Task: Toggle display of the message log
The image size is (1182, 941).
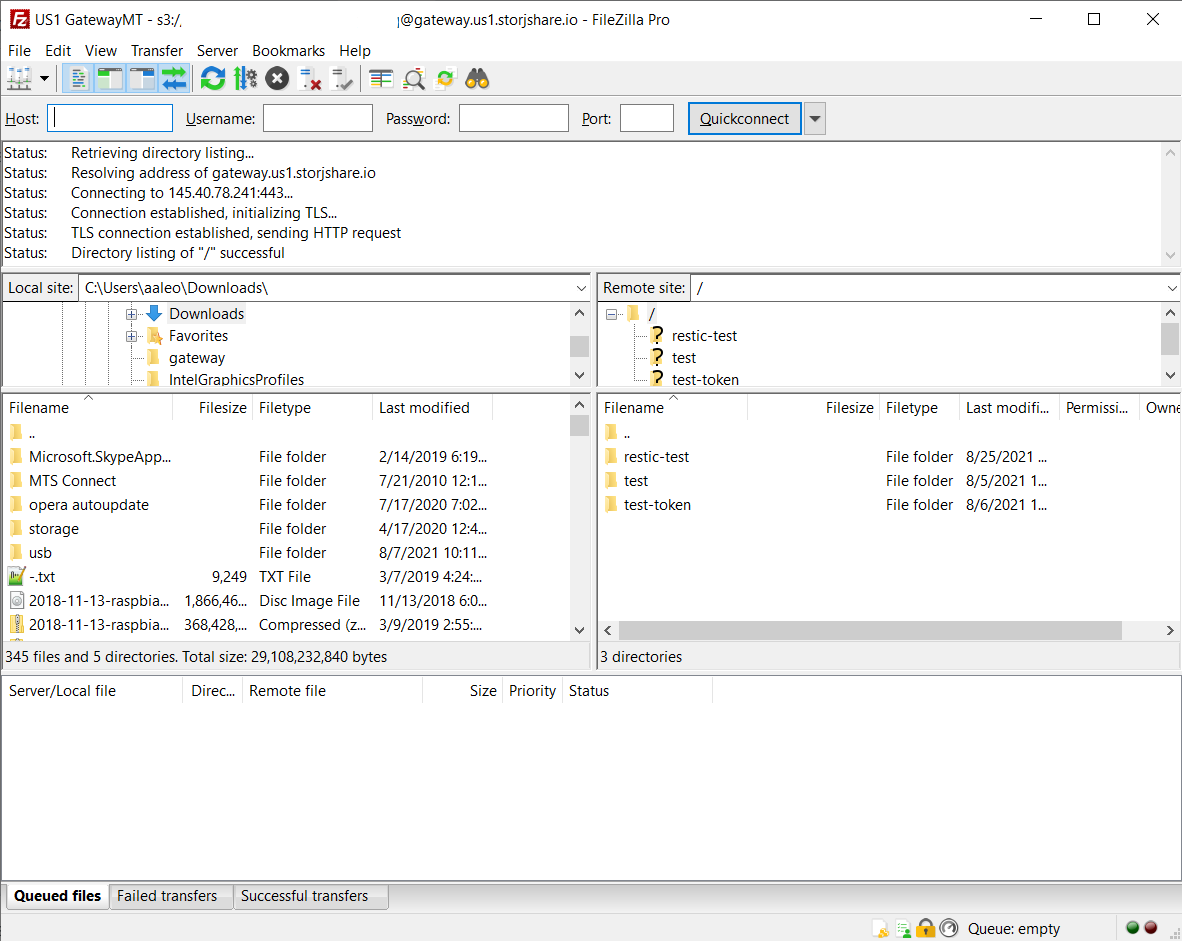Action: [78, 78]
